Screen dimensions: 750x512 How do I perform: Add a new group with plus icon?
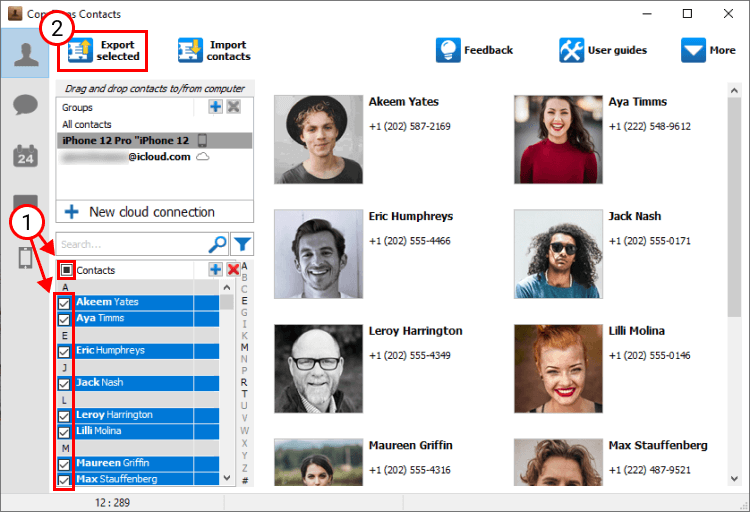coord(215,107)
